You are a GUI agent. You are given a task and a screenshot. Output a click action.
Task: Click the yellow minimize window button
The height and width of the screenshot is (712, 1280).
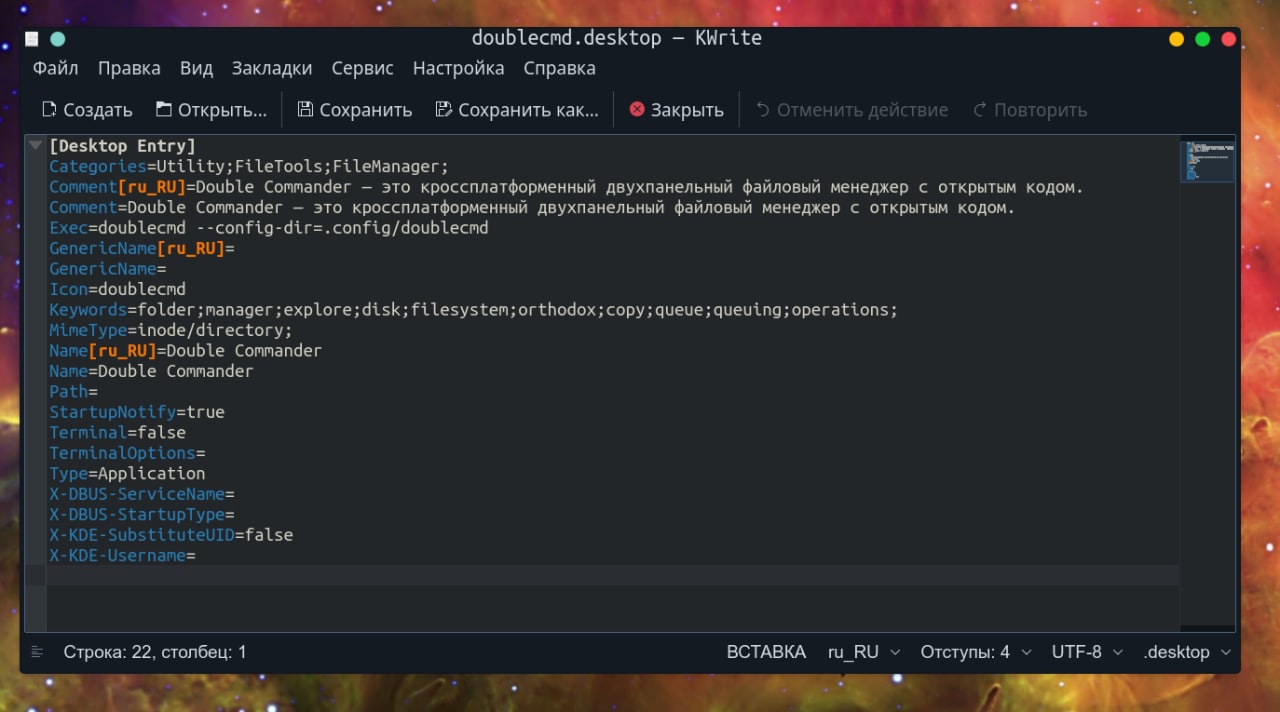pos(1177,39)
